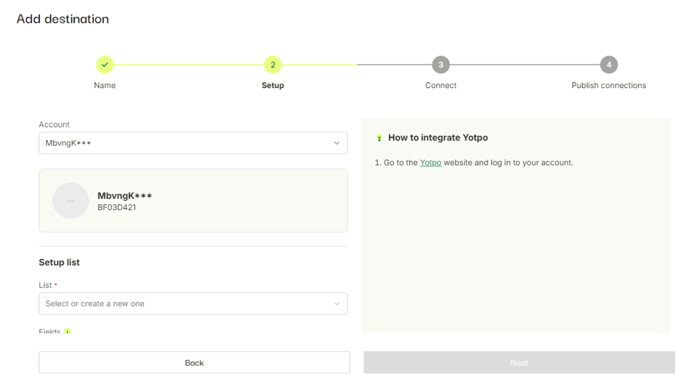
Task: Open the Yotpo website link
Action: 430,163
